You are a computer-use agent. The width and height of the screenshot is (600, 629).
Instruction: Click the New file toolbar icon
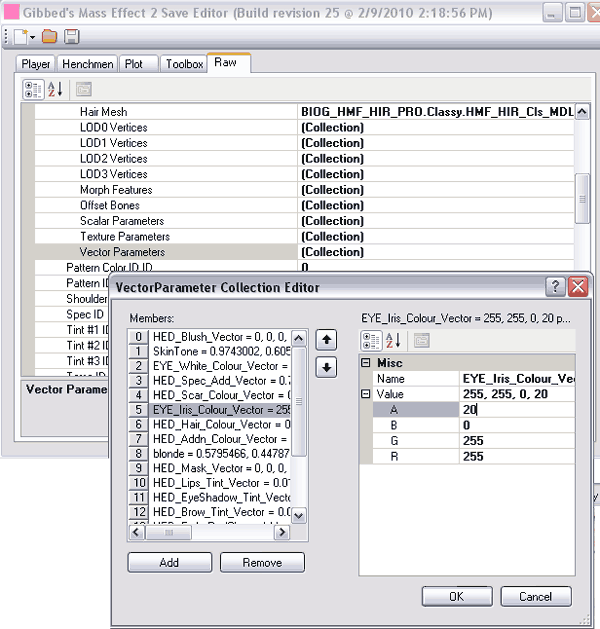click(21, 37)
